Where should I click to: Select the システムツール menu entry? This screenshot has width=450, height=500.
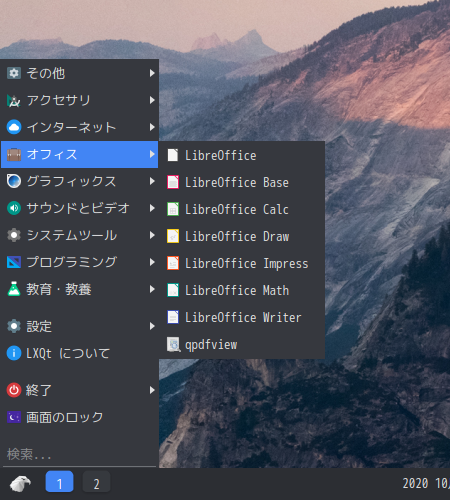pyautogui.click(x=80, y=235)
